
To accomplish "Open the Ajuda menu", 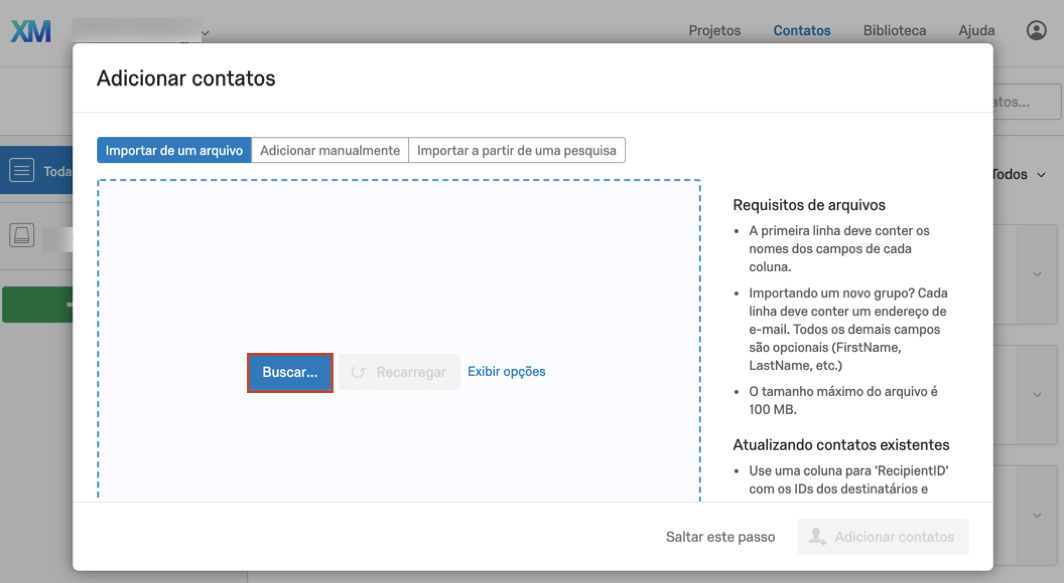I will pos(976,31).
